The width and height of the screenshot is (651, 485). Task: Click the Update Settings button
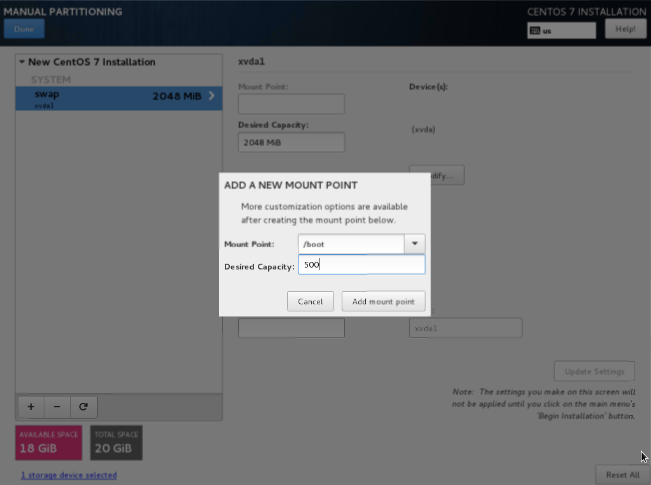pos(594,371)
